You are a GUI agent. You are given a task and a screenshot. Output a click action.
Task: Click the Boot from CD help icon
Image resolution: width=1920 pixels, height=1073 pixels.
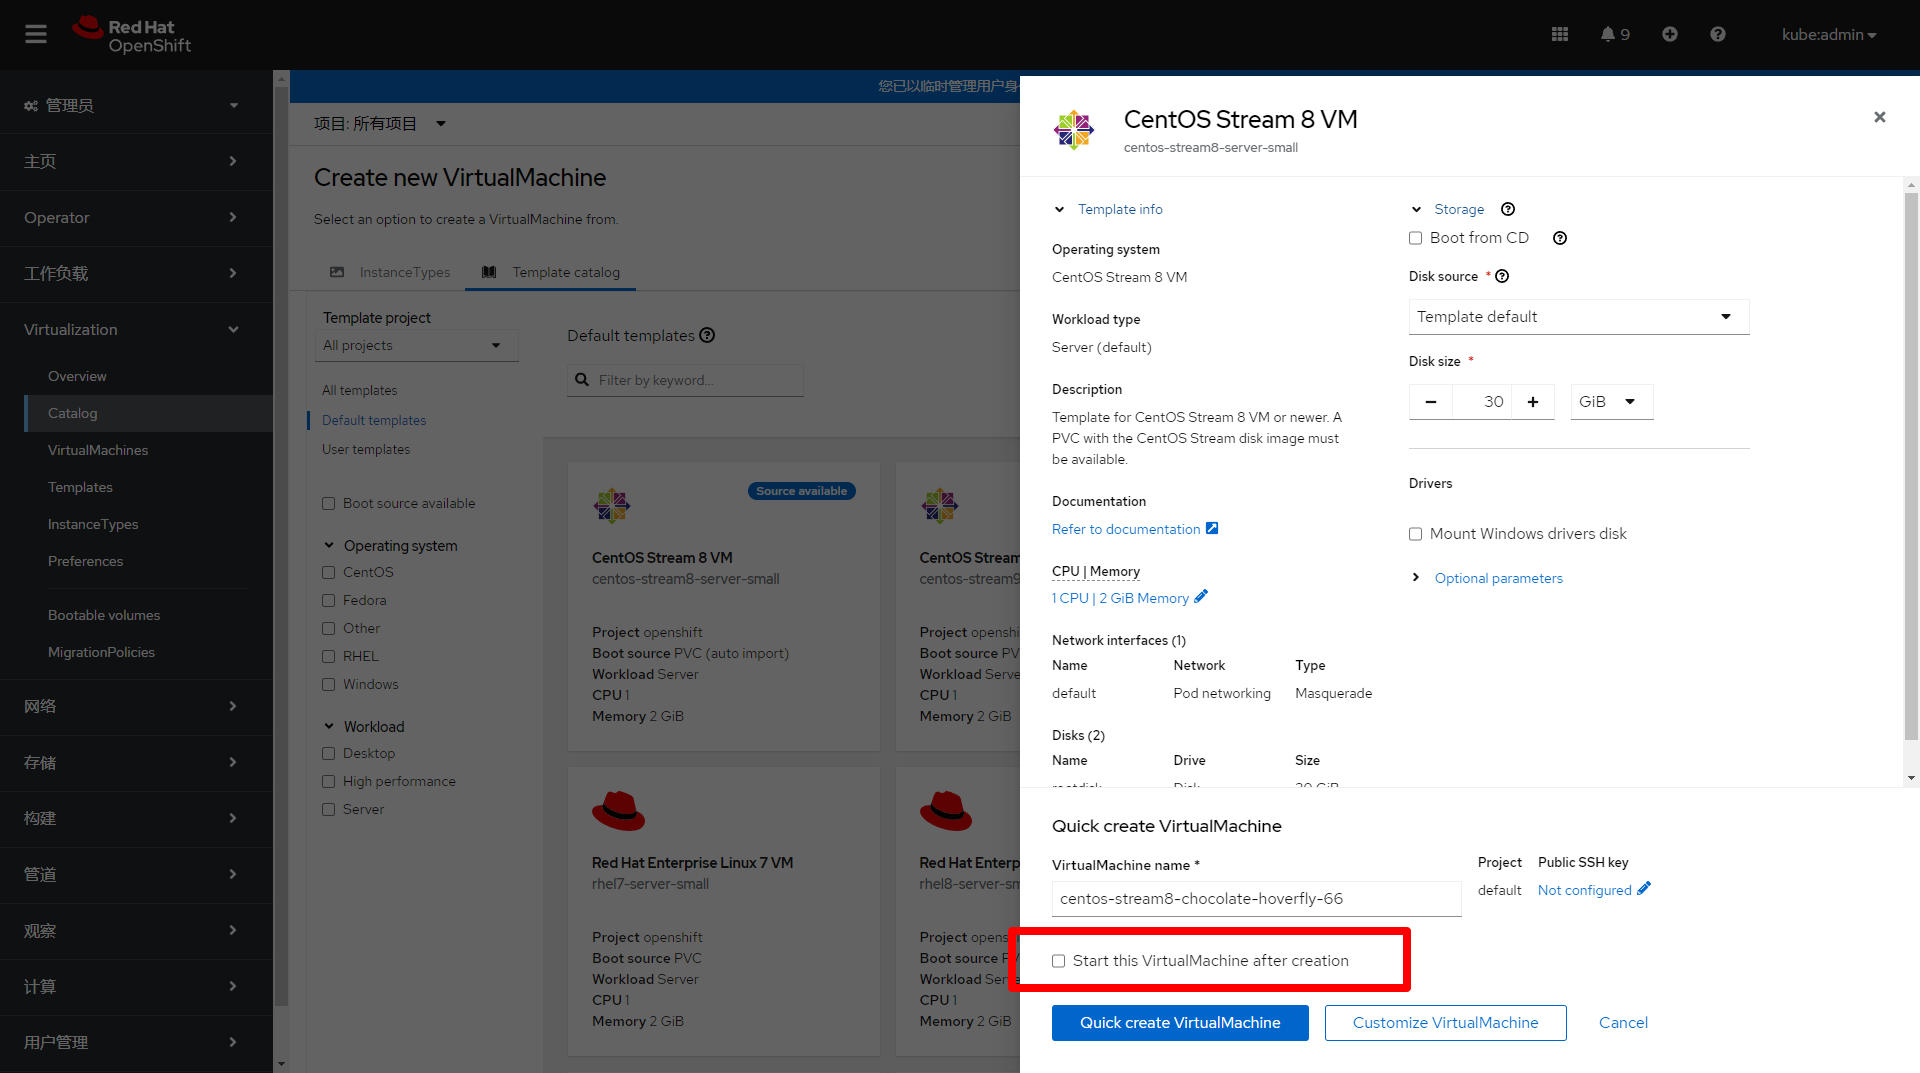[1559, 238]
